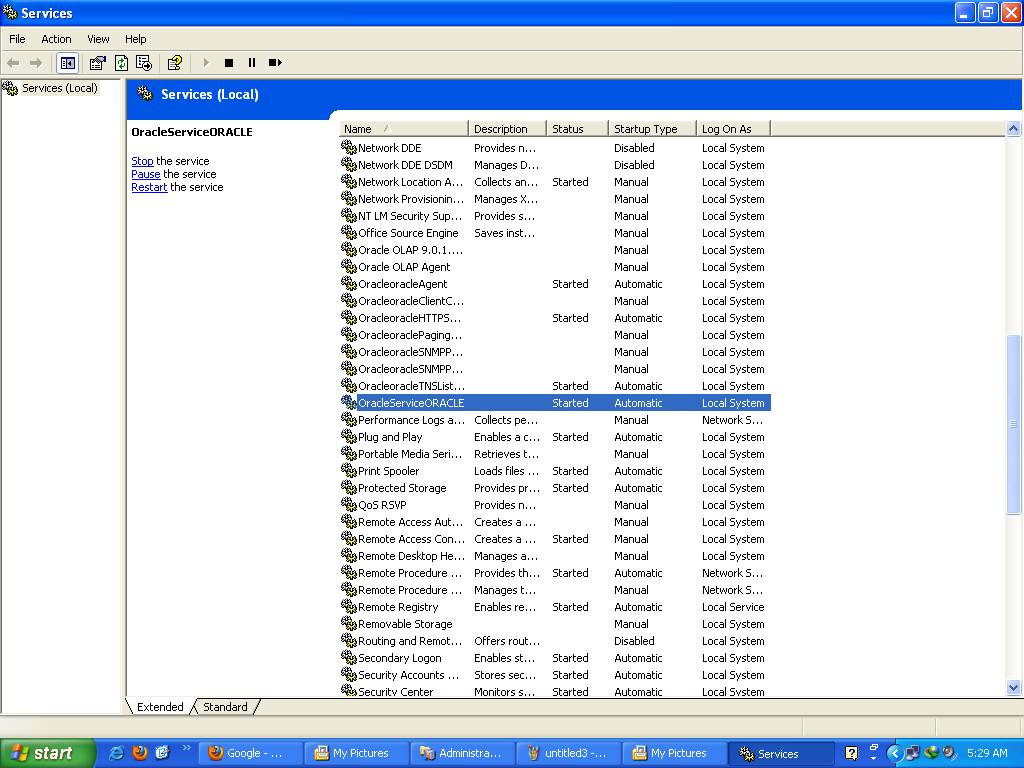Image resolution: width=1024 pixels, height=768 pixels.
Task: Sort by the Log On As column header
Action: coord(733,129)
